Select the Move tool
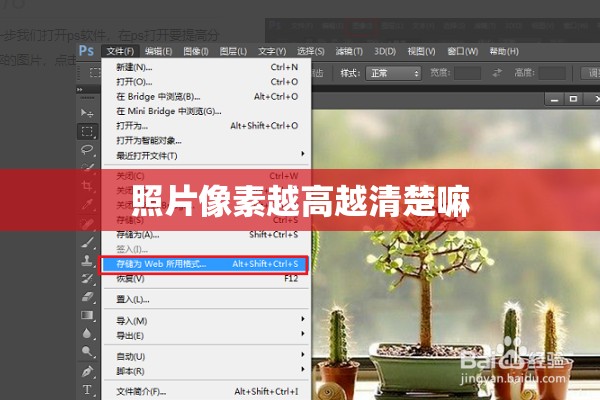The image size is (600, 400). [x=87, y=113]
